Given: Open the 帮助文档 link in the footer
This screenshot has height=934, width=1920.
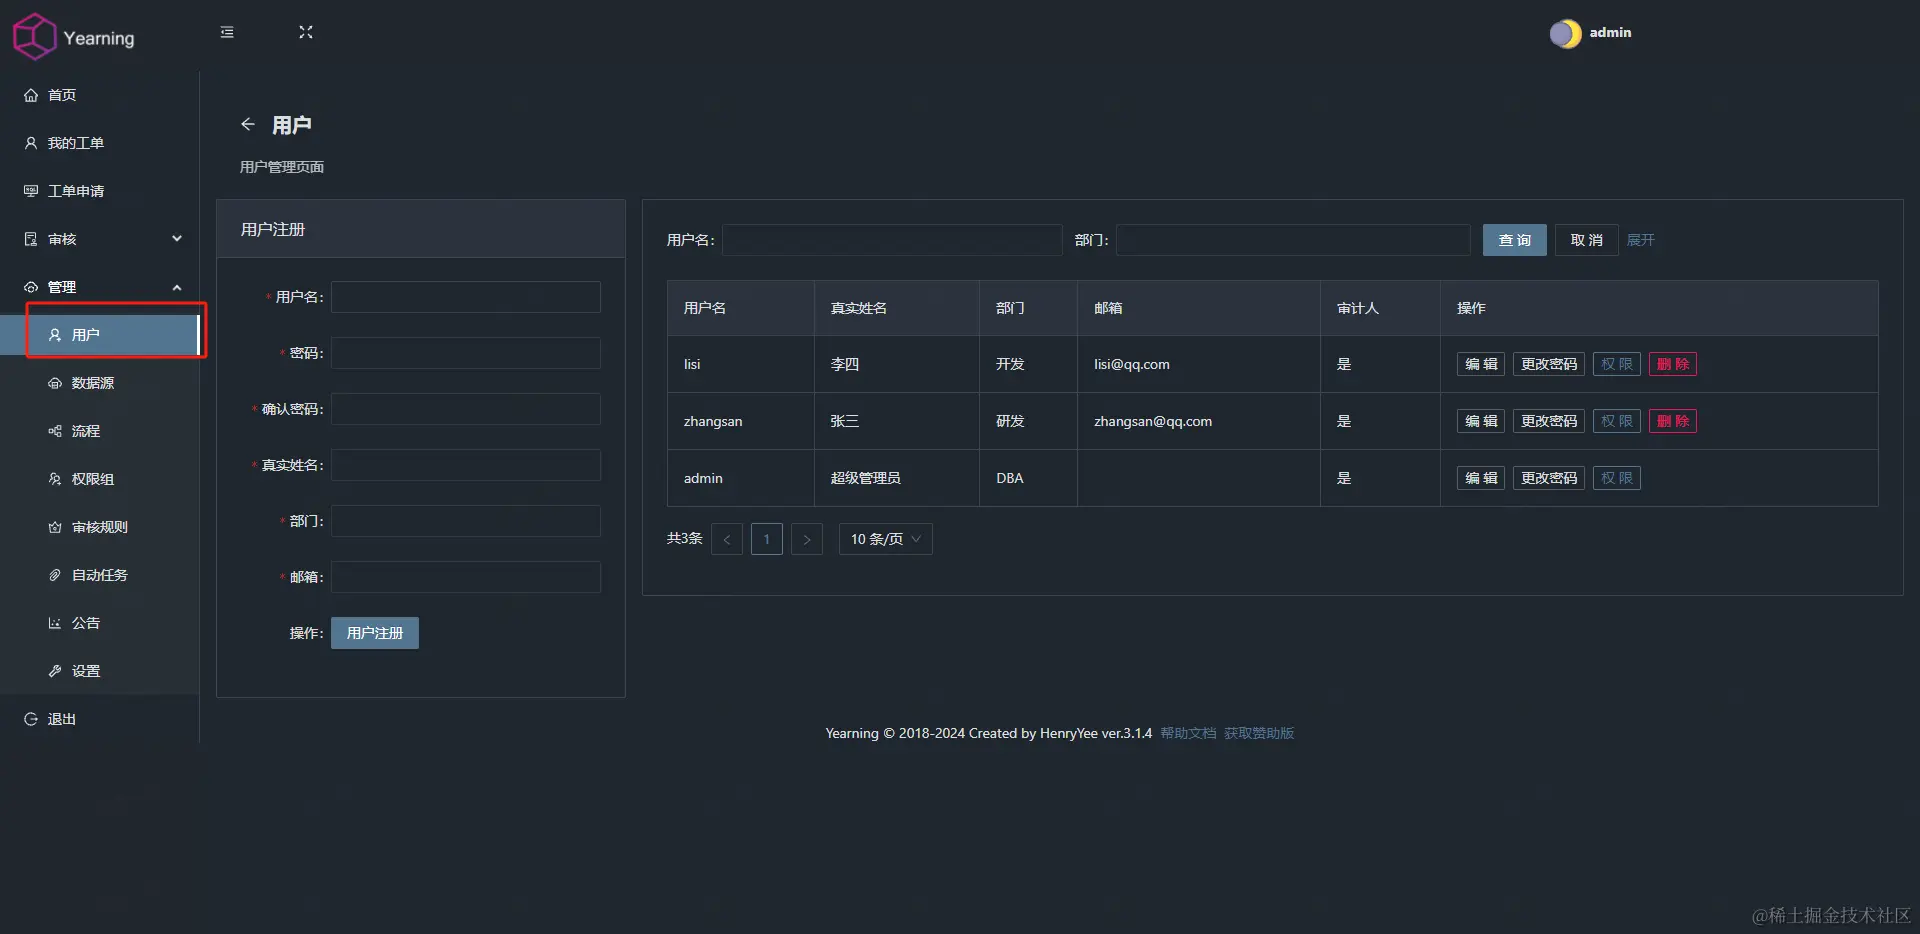Looking at the screenshot, I should pyautogui.click(x=1188, y=733).
